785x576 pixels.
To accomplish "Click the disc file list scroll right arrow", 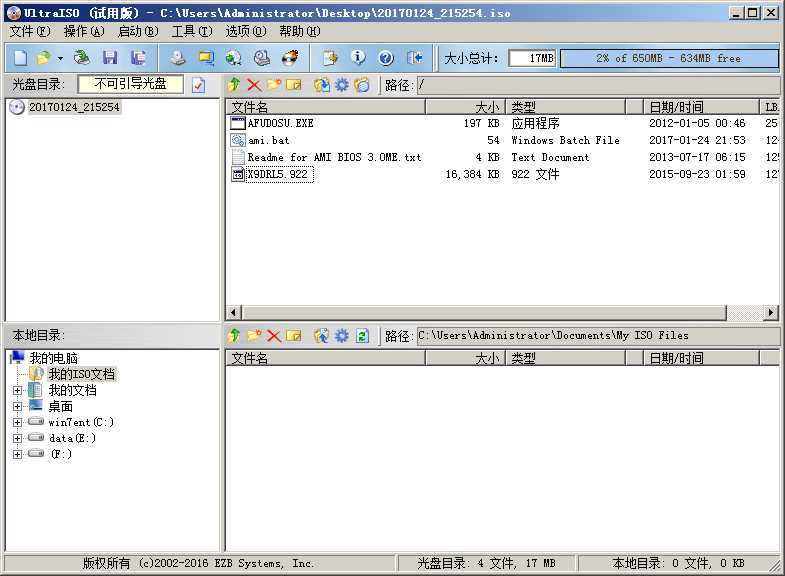I will coord(771,312).
